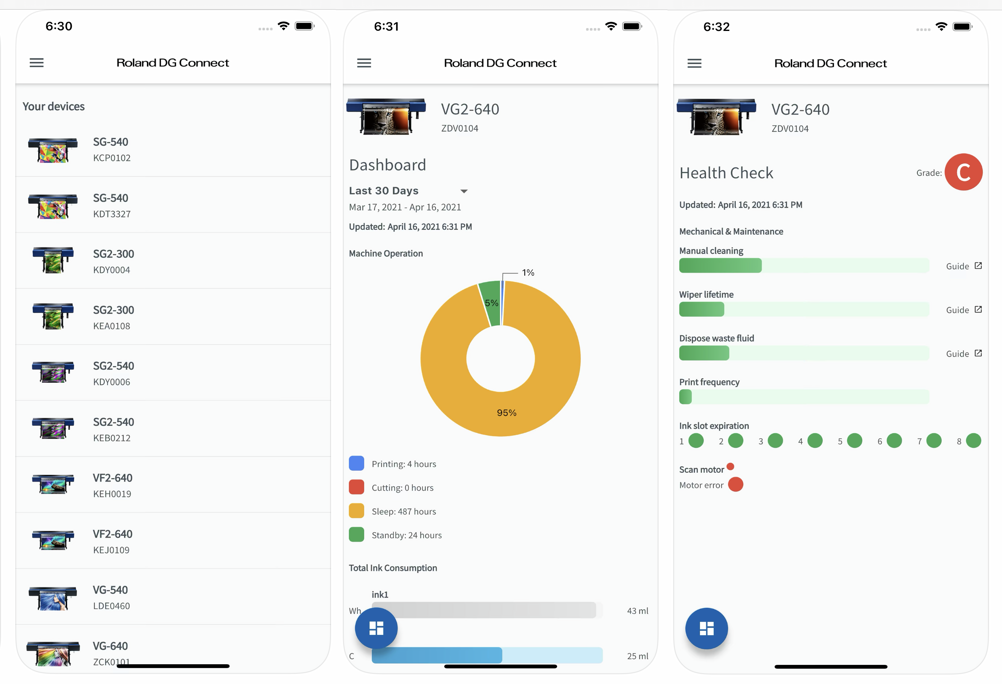1002x684 pixels.
Task: Click the Print frequency progress bar
Action: click(804, 396)
